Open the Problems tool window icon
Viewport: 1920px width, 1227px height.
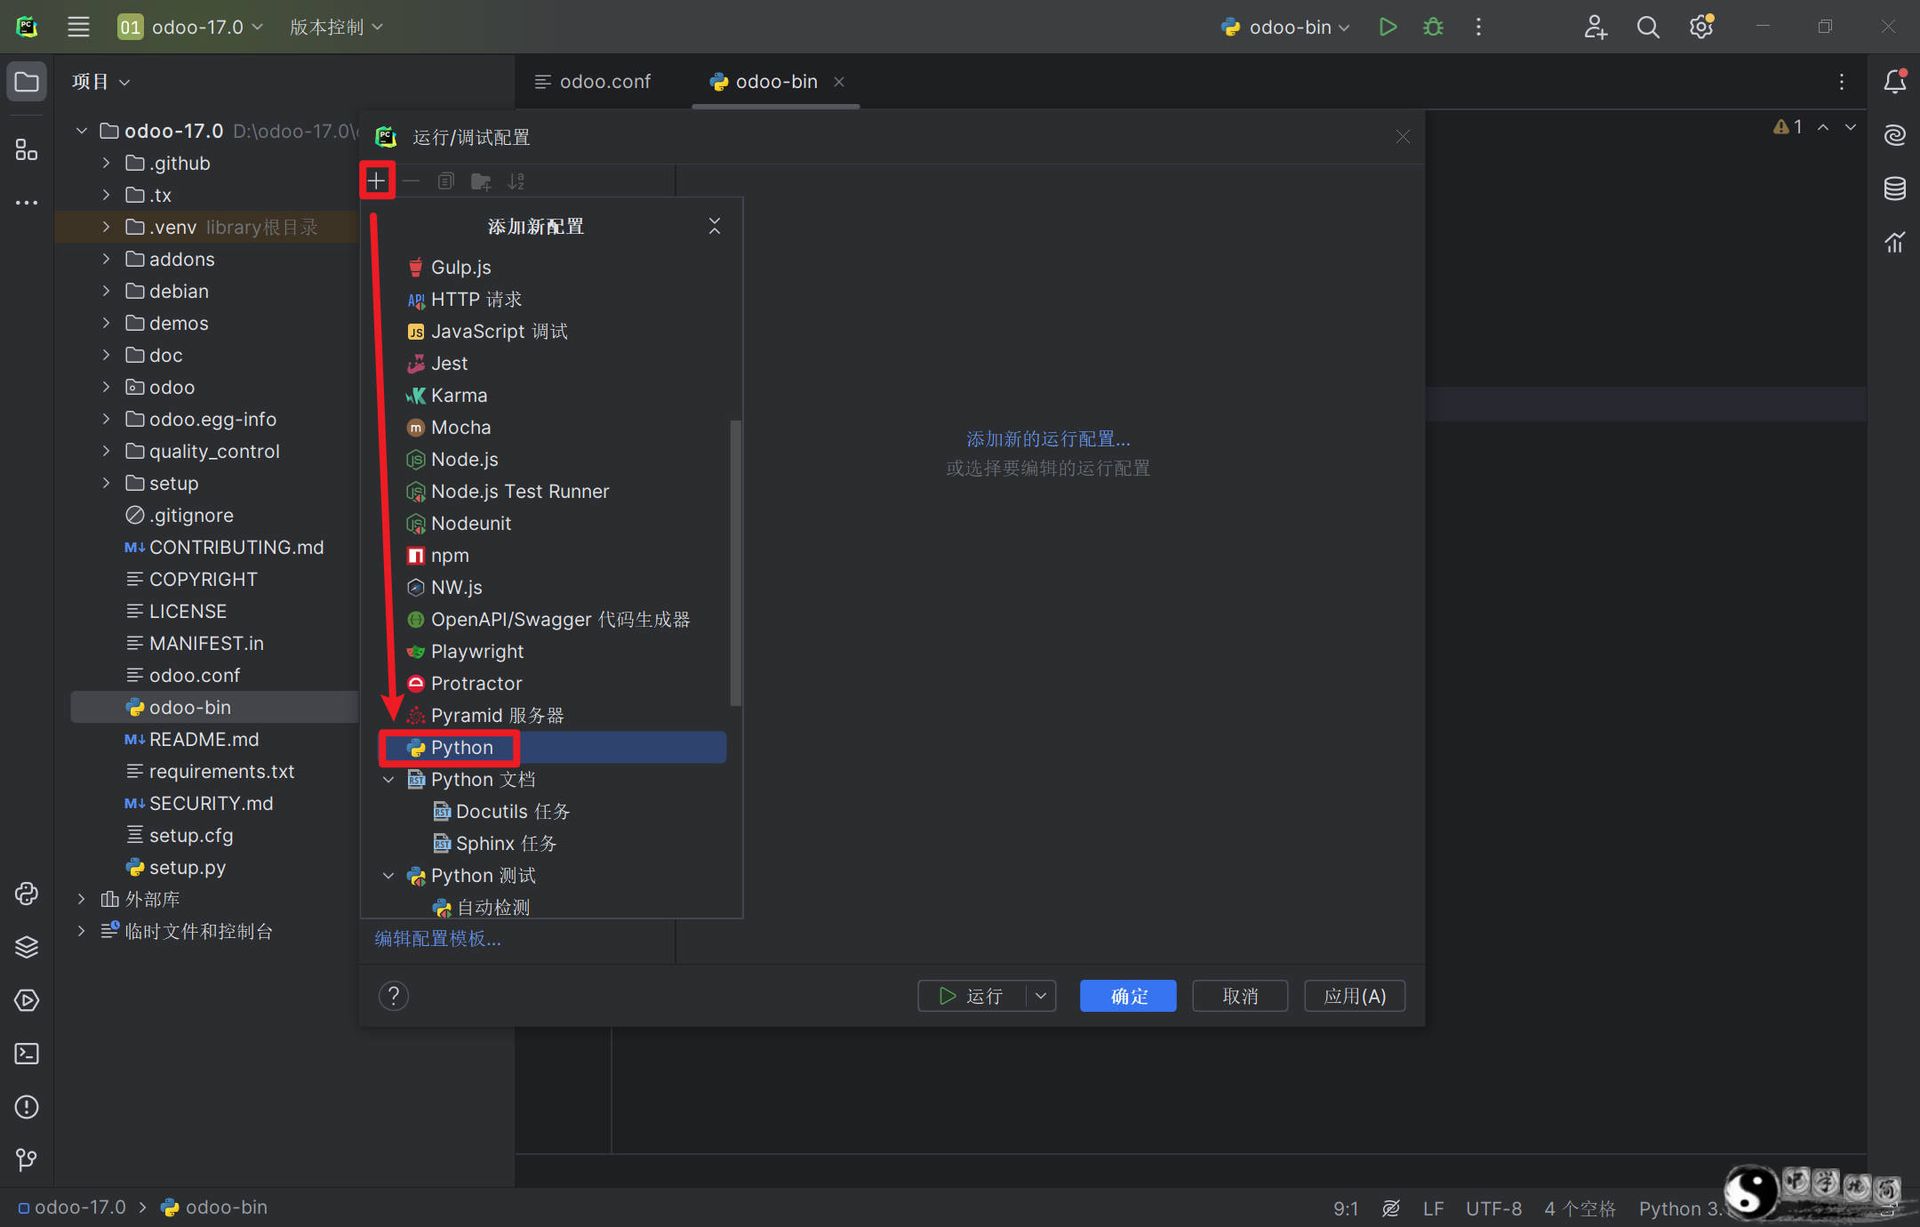pyautogui.click(x=27, y=1107)
